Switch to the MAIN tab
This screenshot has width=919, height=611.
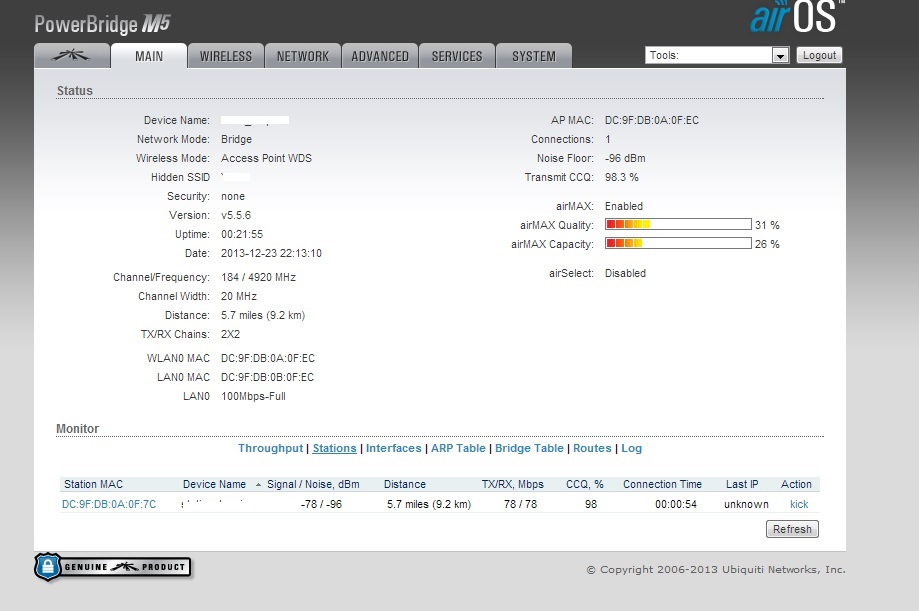(x=149, y=56)
